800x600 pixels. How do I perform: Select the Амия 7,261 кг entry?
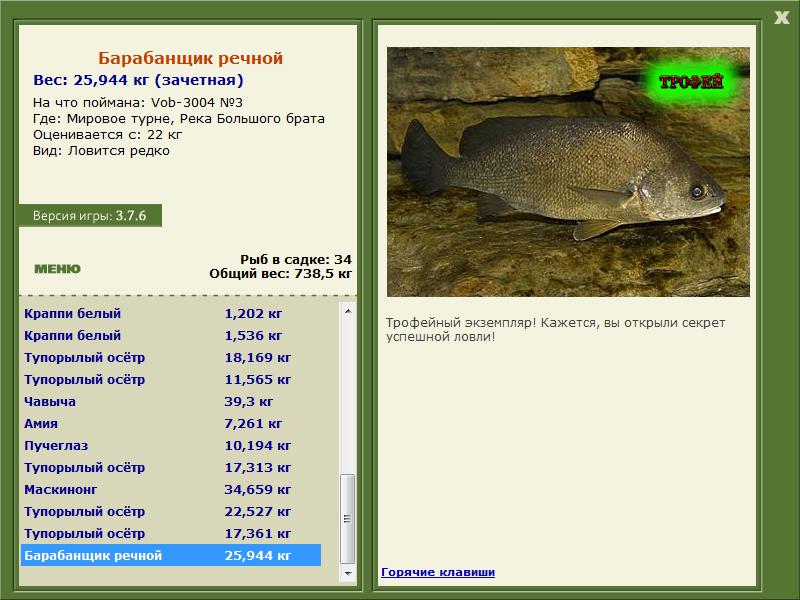[171, 423]
